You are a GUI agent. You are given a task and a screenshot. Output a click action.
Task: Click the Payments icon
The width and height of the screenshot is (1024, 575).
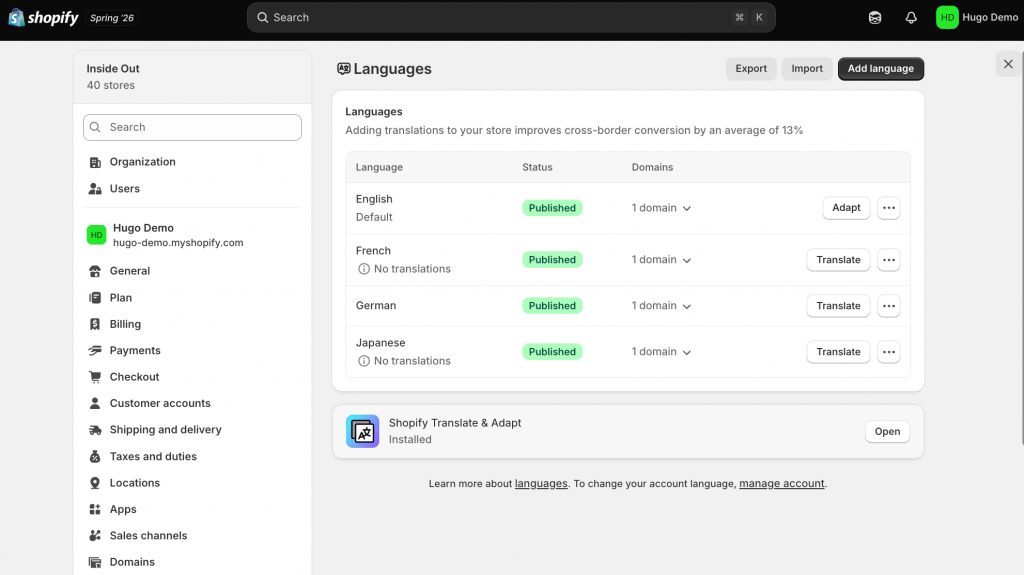pos(95,351)
